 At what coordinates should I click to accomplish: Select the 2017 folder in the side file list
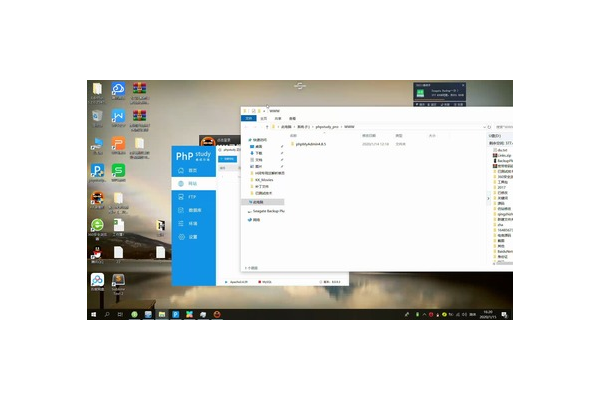500,188
